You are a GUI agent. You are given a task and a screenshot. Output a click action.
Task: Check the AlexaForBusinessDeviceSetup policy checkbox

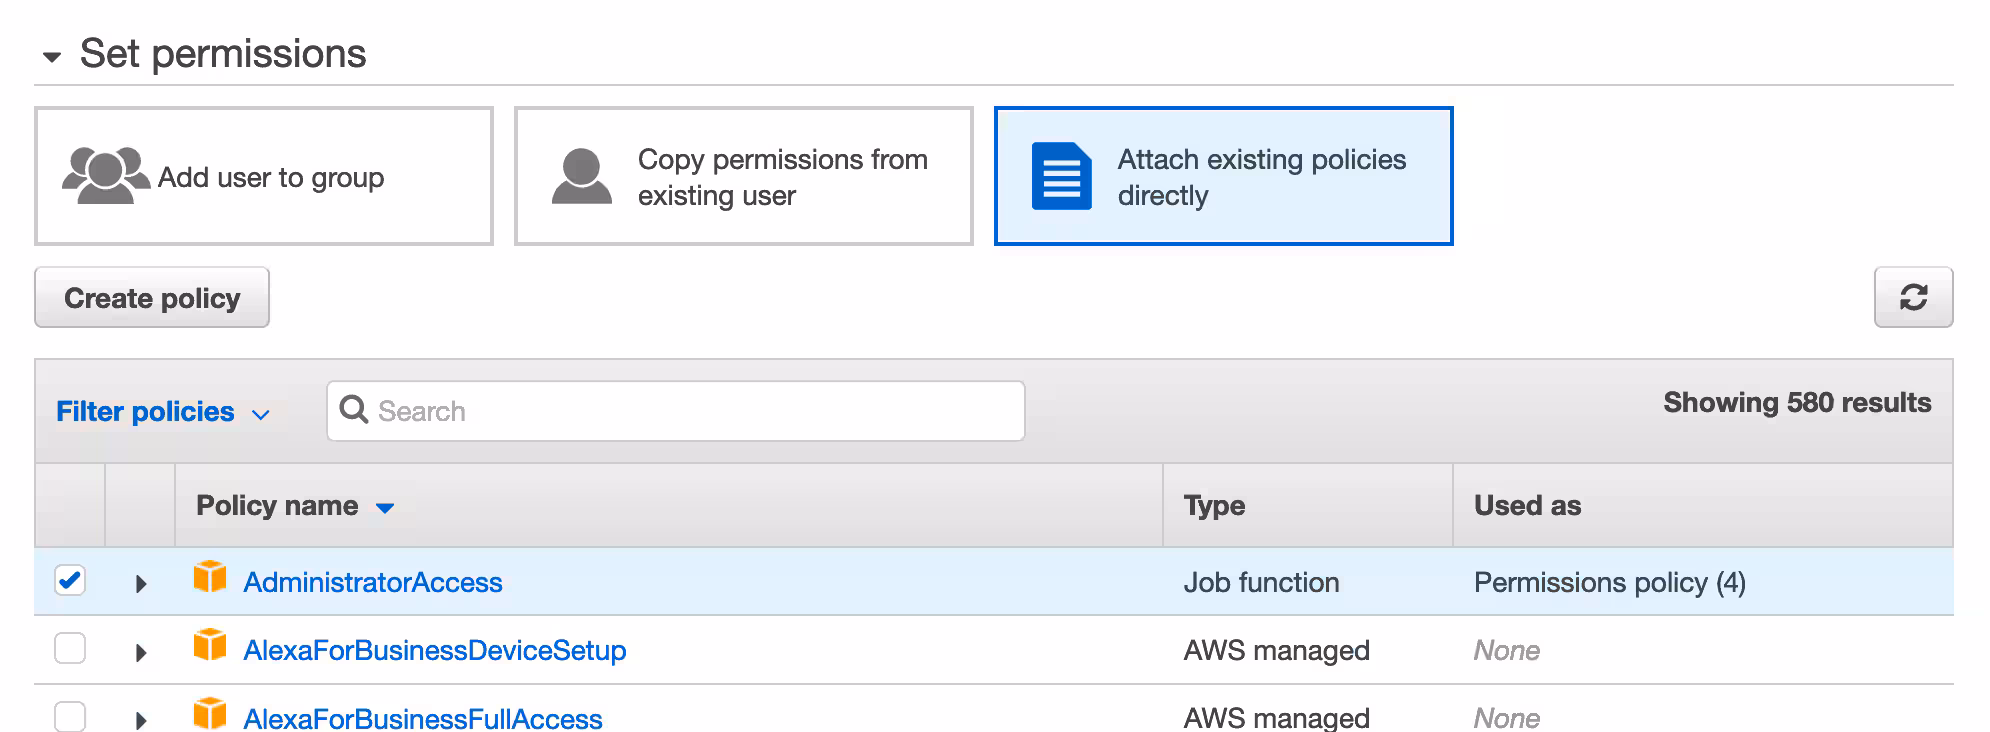[70, 648]
